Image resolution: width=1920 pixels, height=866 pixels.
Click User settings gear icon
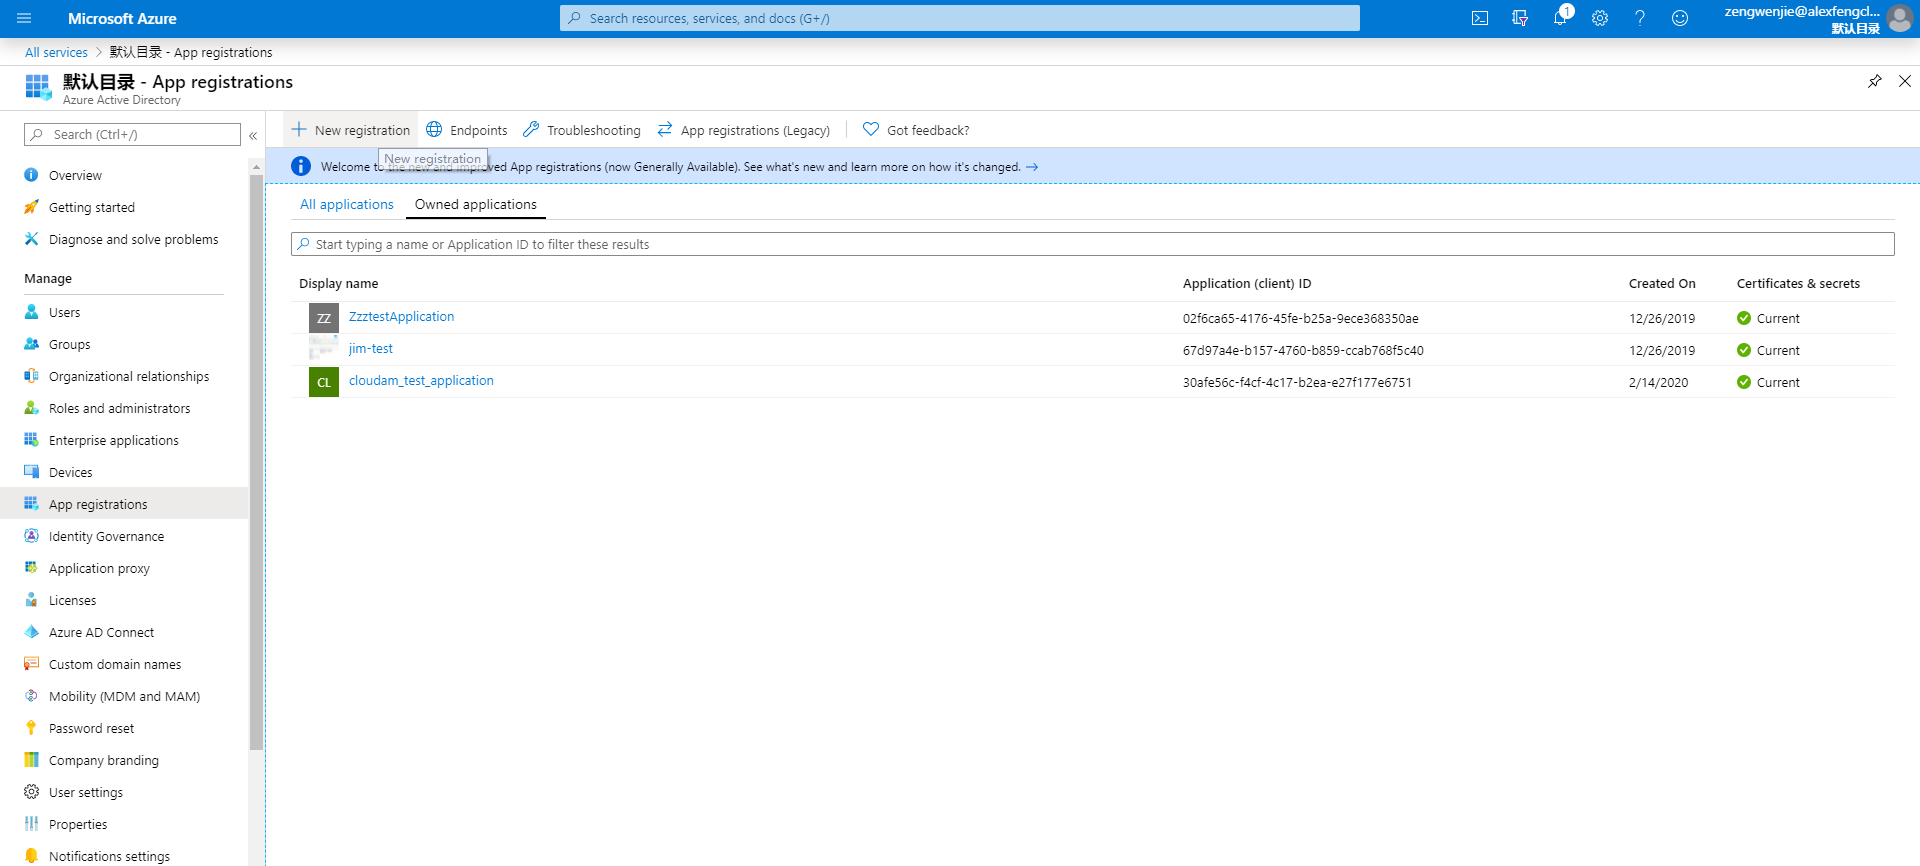(31, 792)
